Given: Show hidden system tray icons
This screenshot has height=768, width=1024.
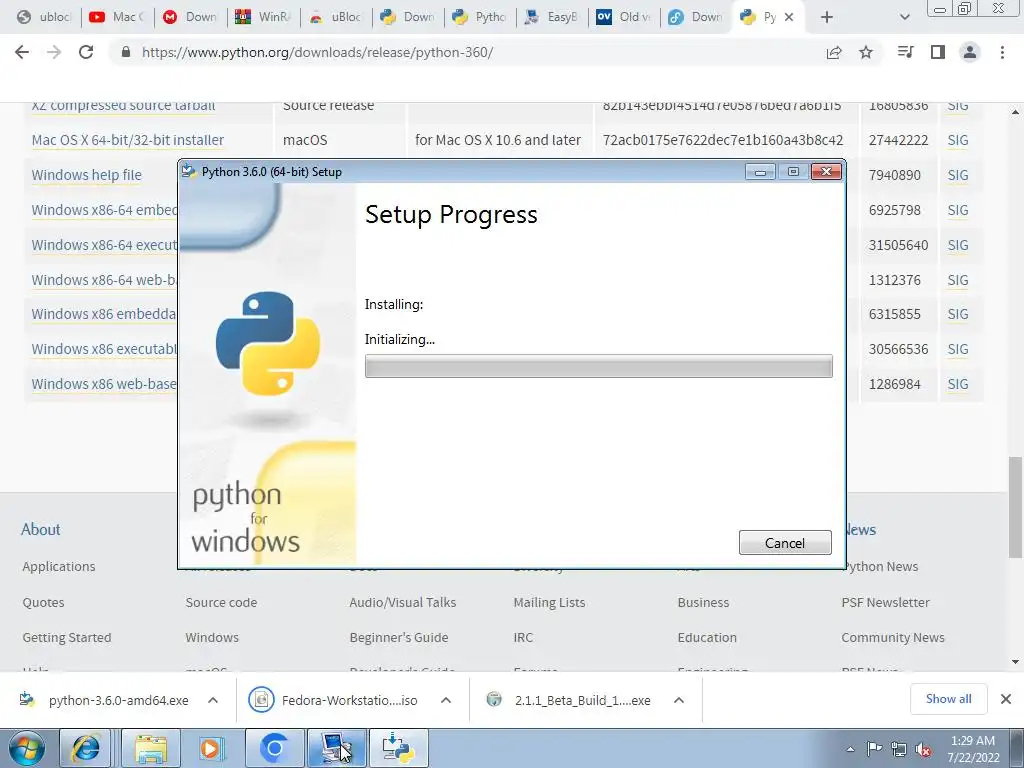Looking at the screenshot, I should 850,749.
